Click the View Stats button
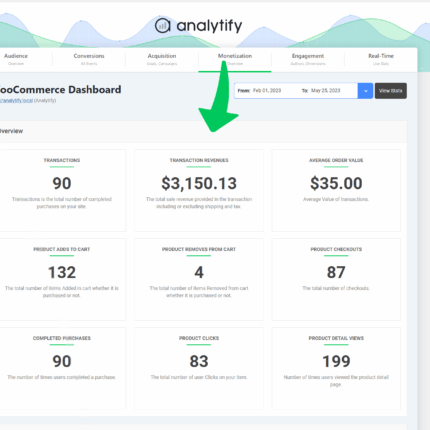430x430 pixels. (391, 91)
